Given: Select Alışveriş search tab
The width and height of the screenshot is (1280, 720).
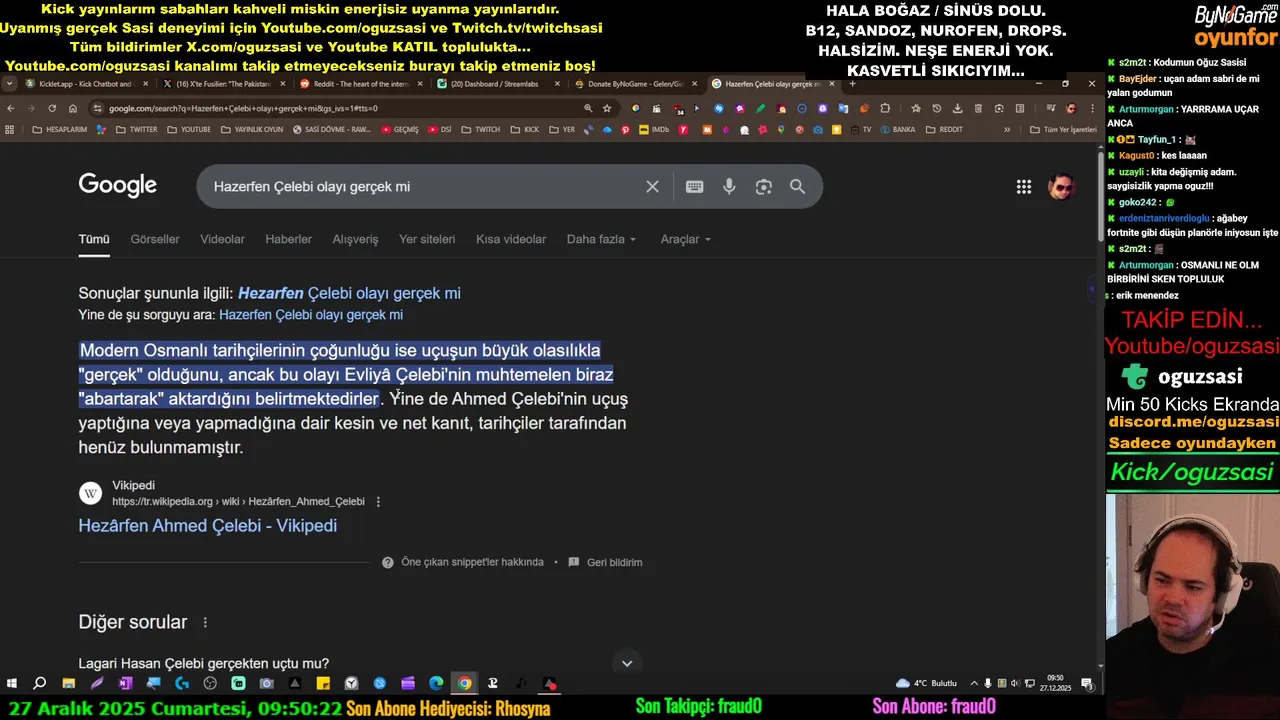Looking at the screenshot, I should (355, 239).
